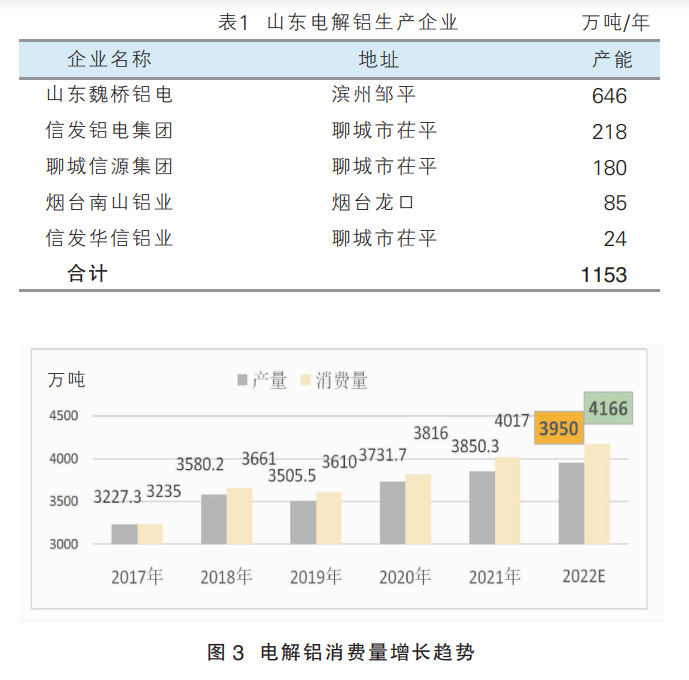Screen dimensions: 689x680
Task: Click the 产量 legend label
Action: 269,380
